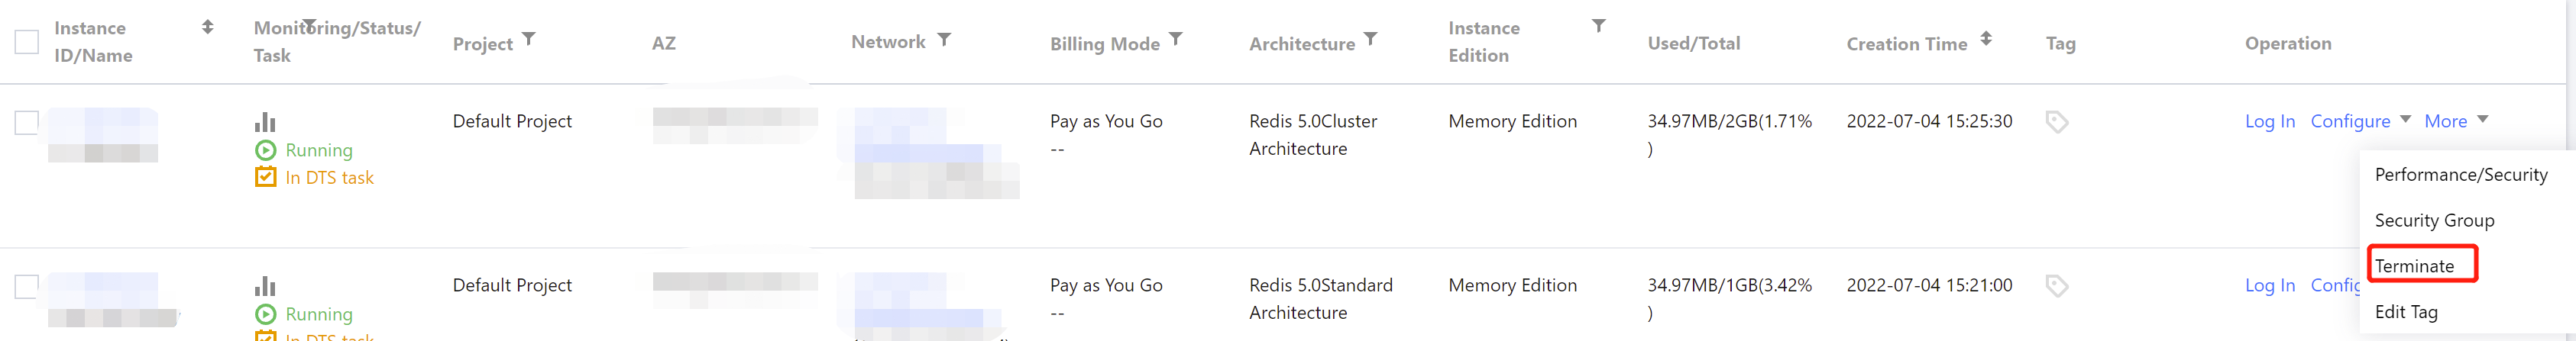Collapse the More dropdown menu
The height and width of the screenshot is (341, 2576).
click(2455, 121)
